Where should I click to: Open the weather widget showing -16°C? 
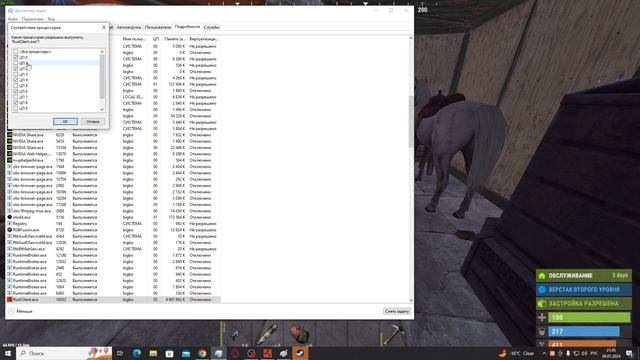[517, 353]
